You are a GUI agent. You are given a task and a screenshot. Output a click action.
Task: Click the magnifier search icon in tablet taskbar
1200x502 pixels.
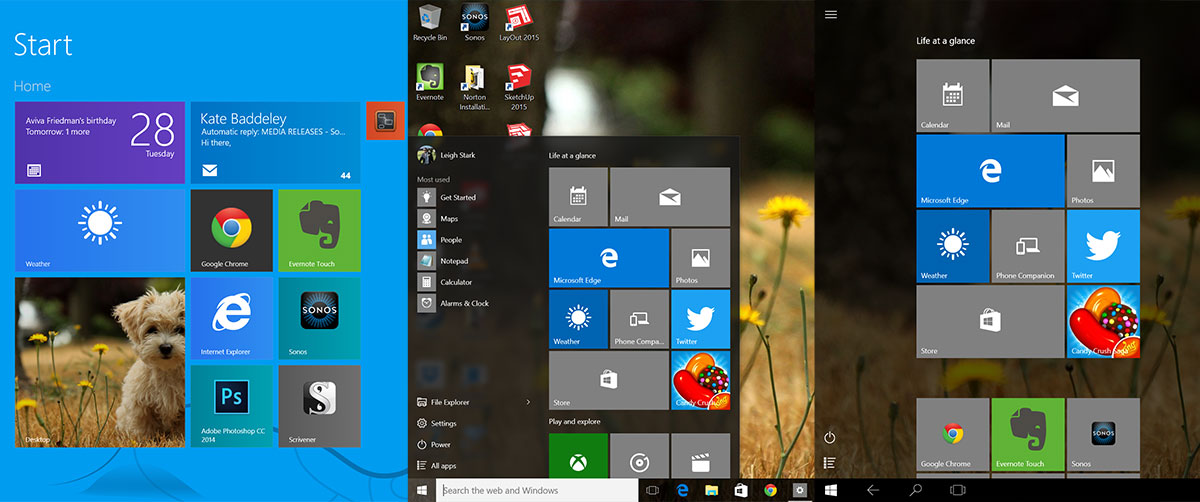pos(915,490)
